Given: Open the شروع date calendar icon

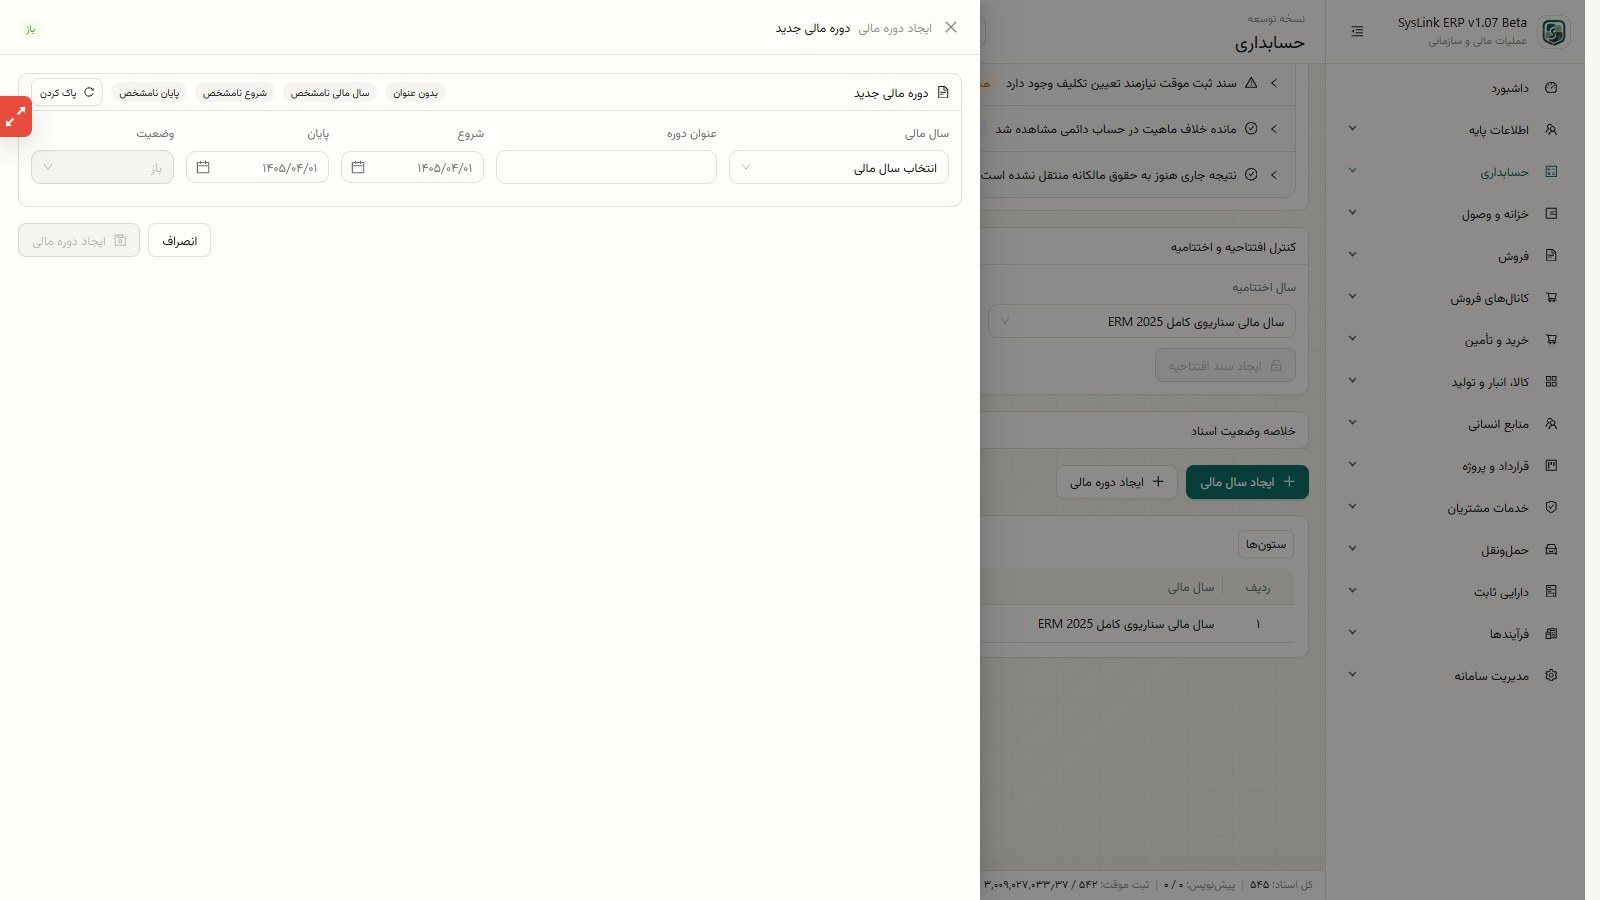Looking at the screenshot, I should tap(358, 167).
